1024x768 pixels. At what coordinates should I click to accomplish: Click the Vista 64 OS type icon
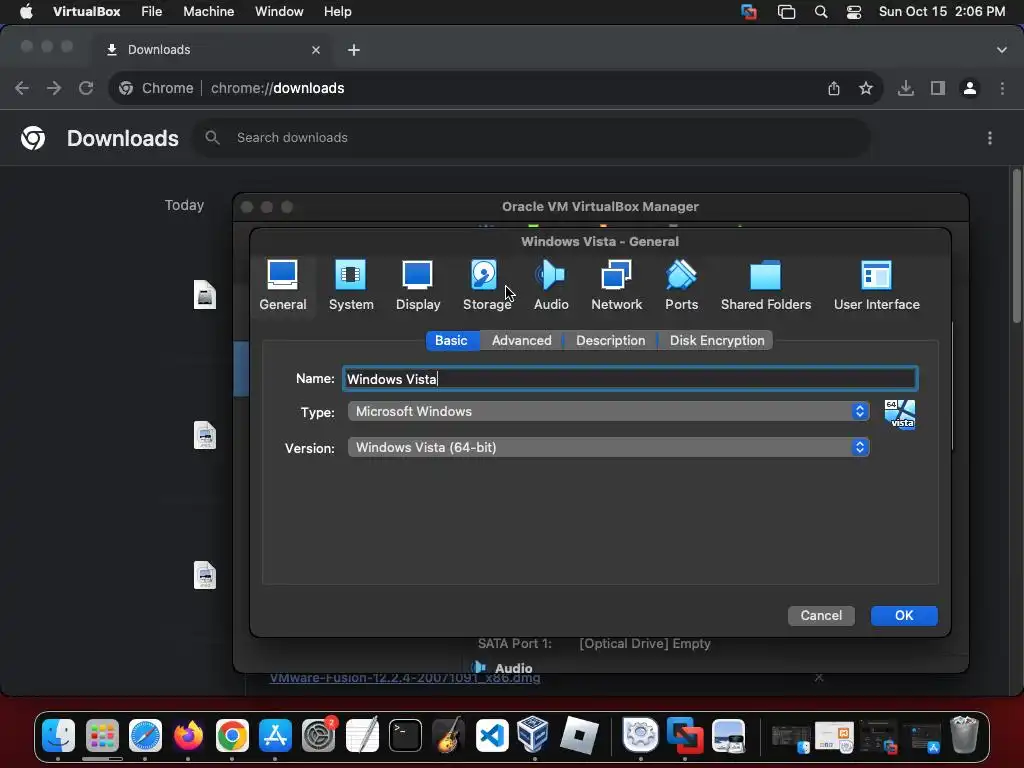tap(900, 414)
